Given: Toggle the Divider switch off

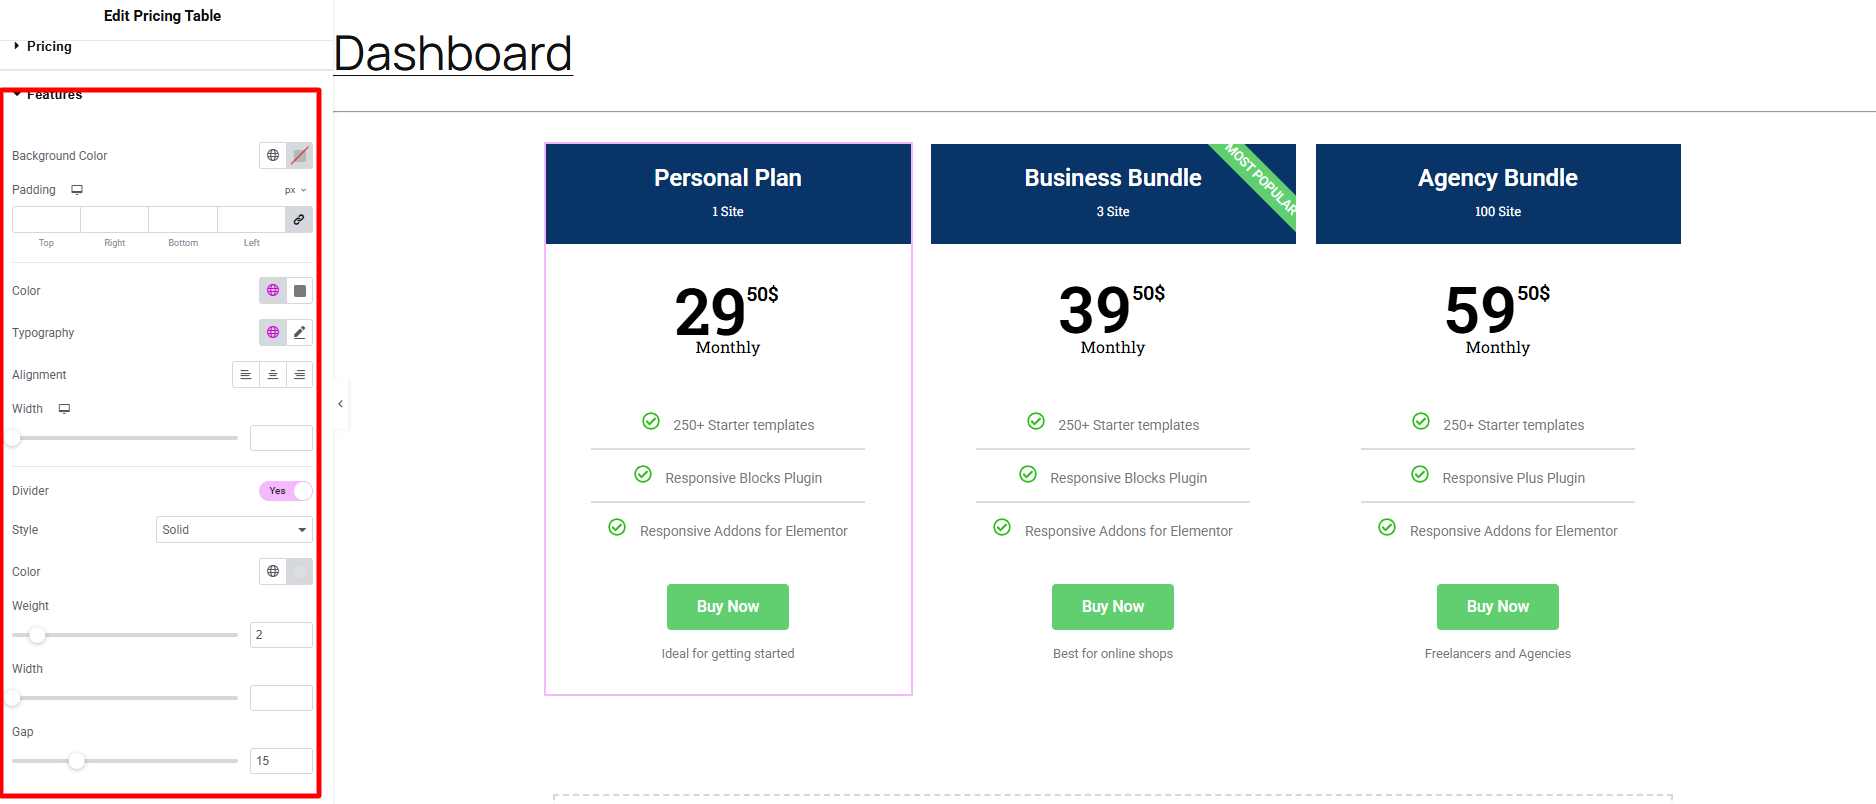Looking at the screenshot, I should tap(286, 490).
